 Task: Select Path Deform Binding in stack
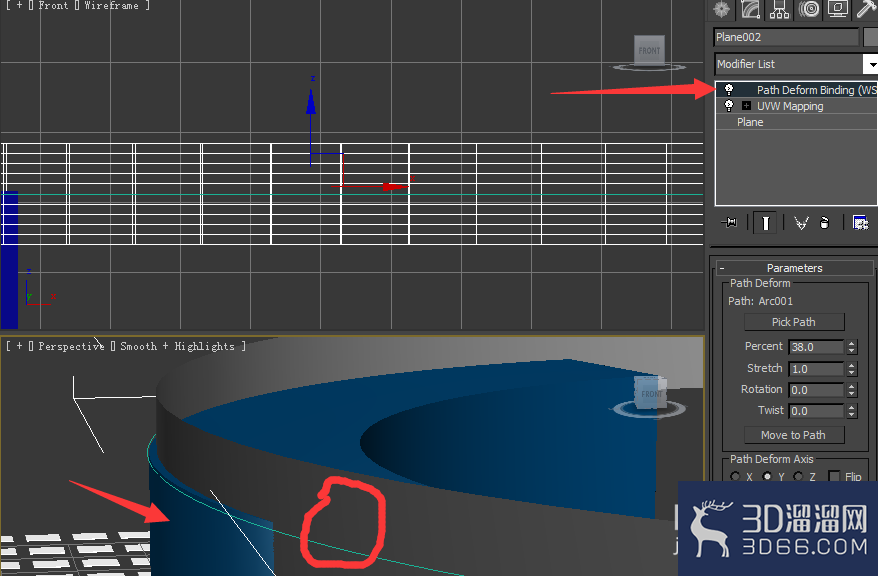816,90
